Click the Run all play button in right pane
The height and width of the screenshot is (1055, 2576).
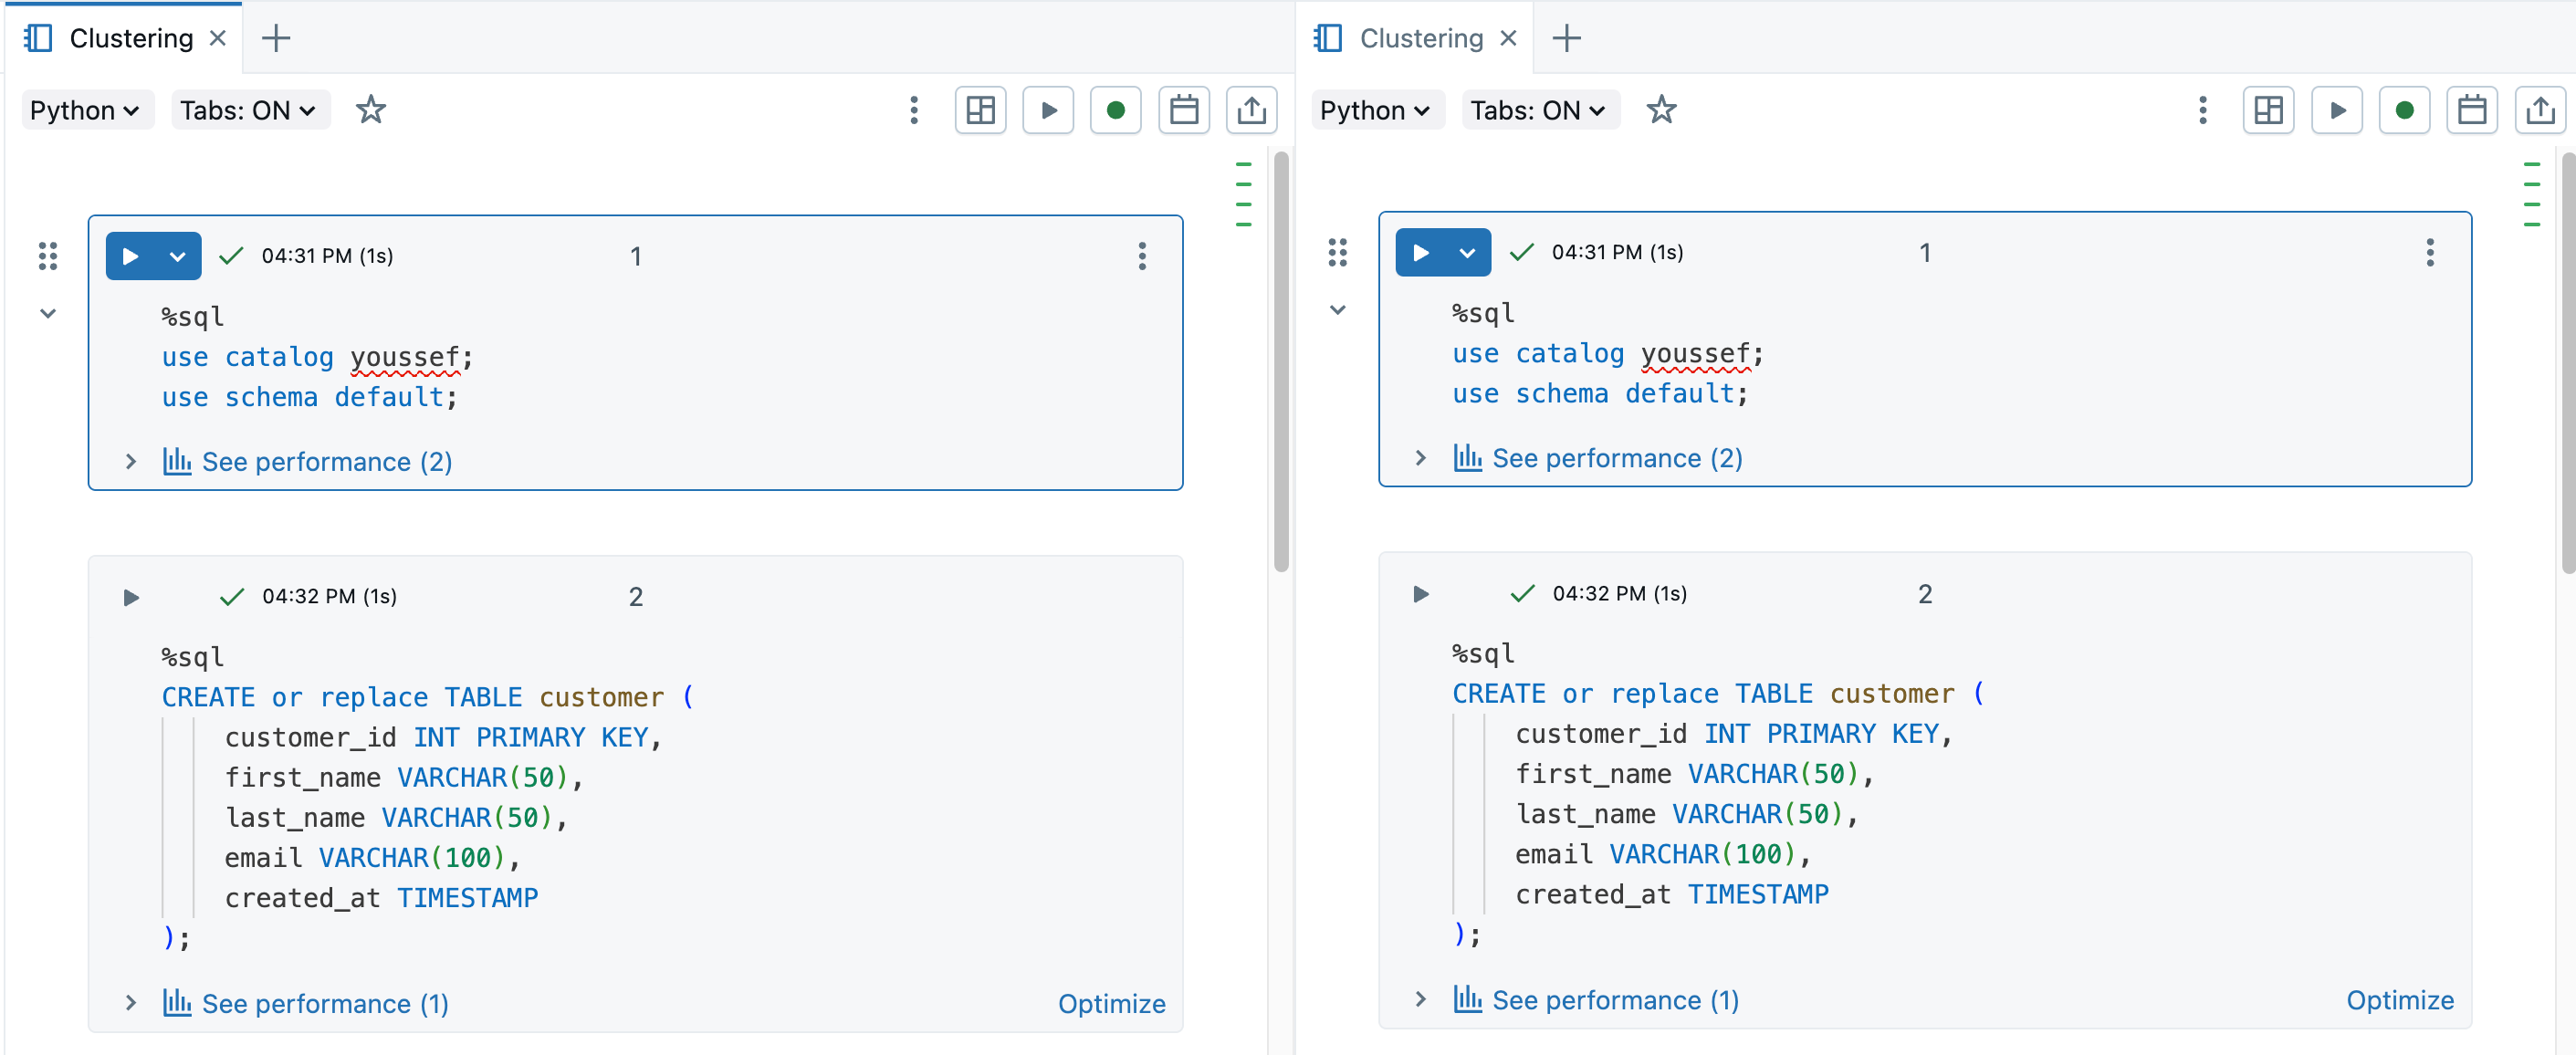(2336, 109)
